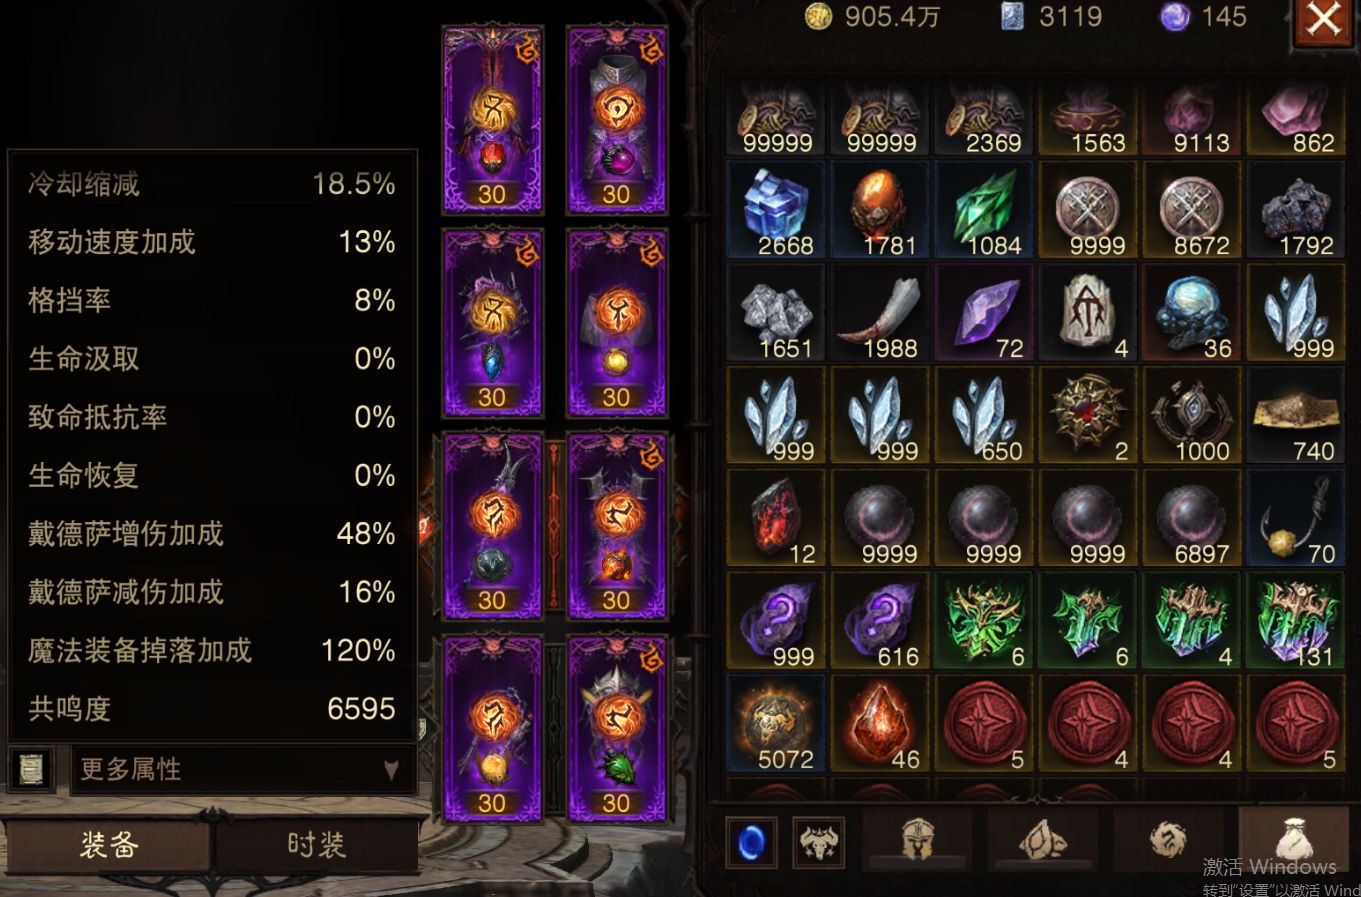Select the equipment card with green leaf gem
The width and height of the screenshot is (1361, 897).
[617, 727]
